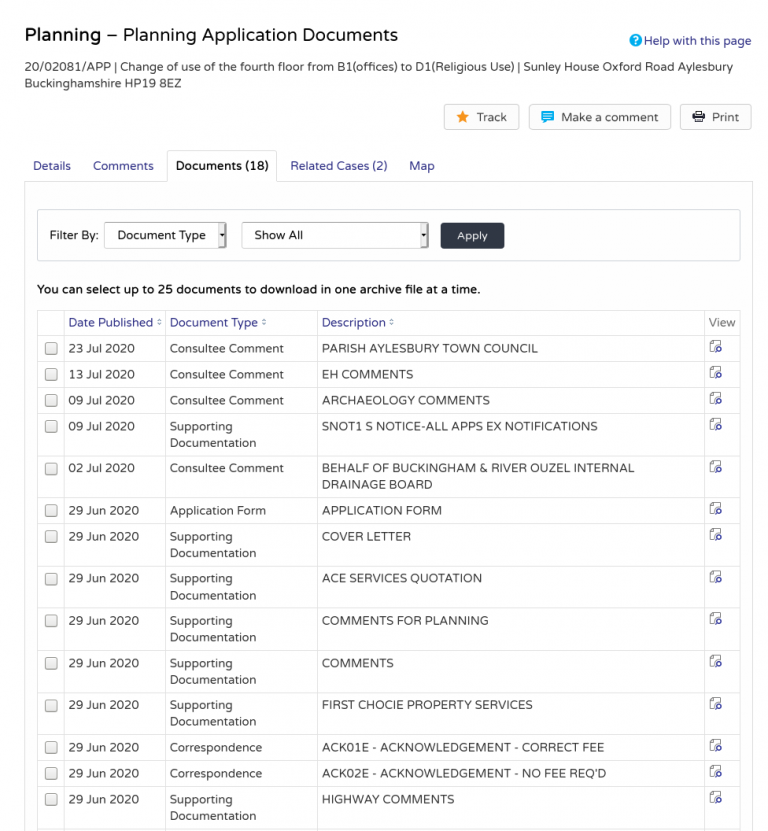Viewport: 768px width, 831px height.
Task: View the PARISH AYLESBURY TOWN COUNCIL document
Action: pyautogui.click(x=715, y=346)
